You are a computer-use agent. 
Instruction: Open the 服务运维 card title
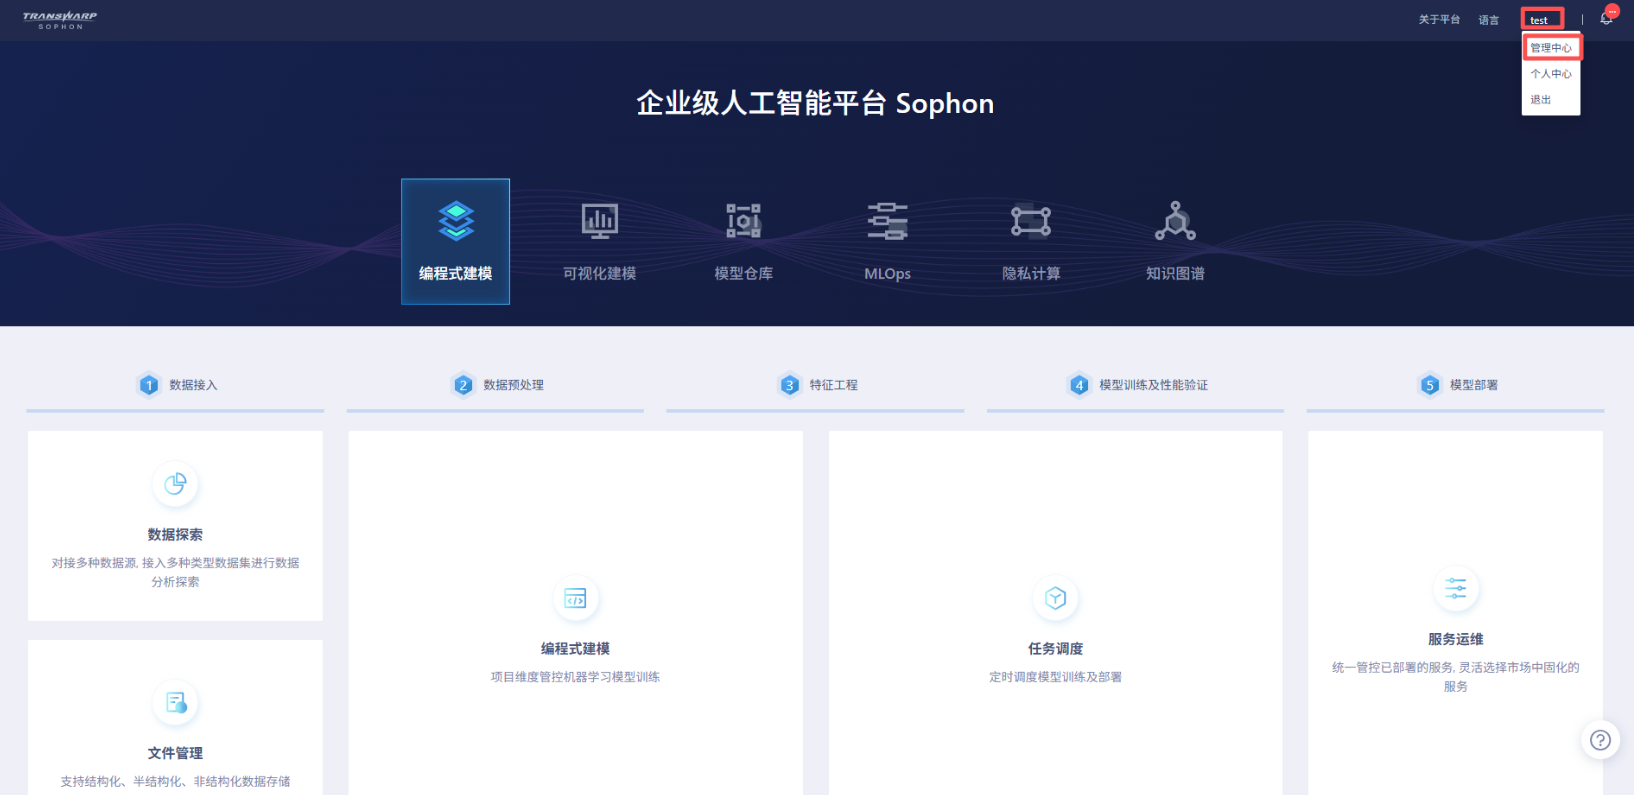point(1456,639)
